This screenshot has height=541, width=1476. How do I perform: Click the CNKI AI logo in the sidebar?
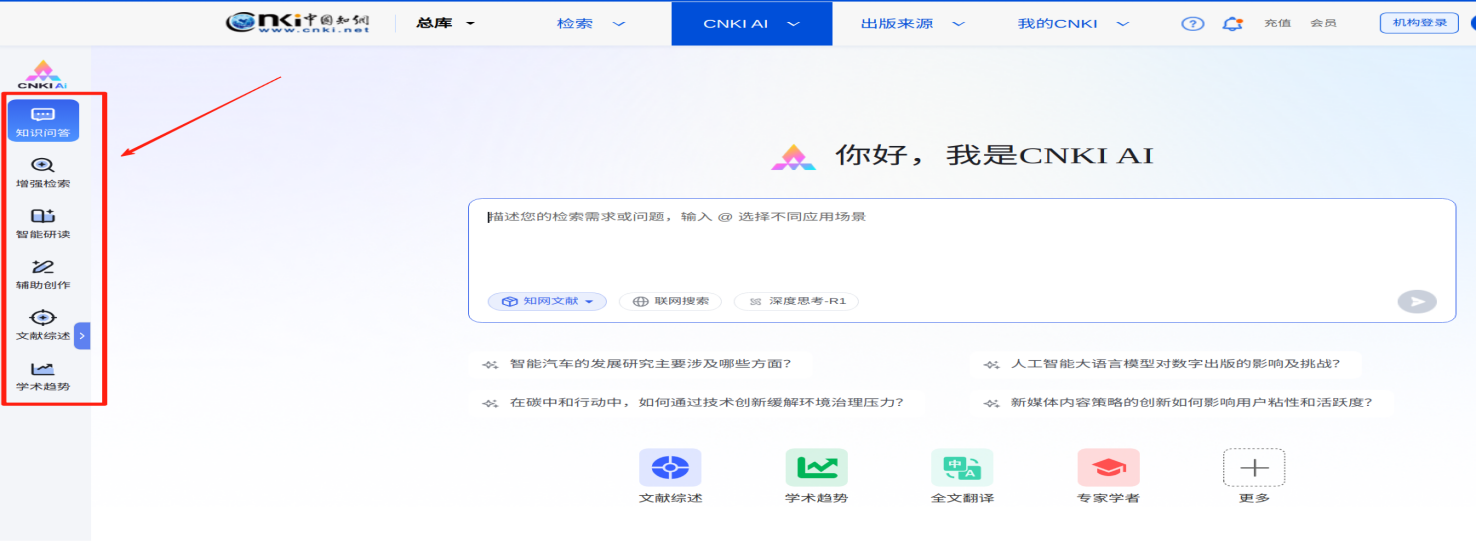point(42,75)
